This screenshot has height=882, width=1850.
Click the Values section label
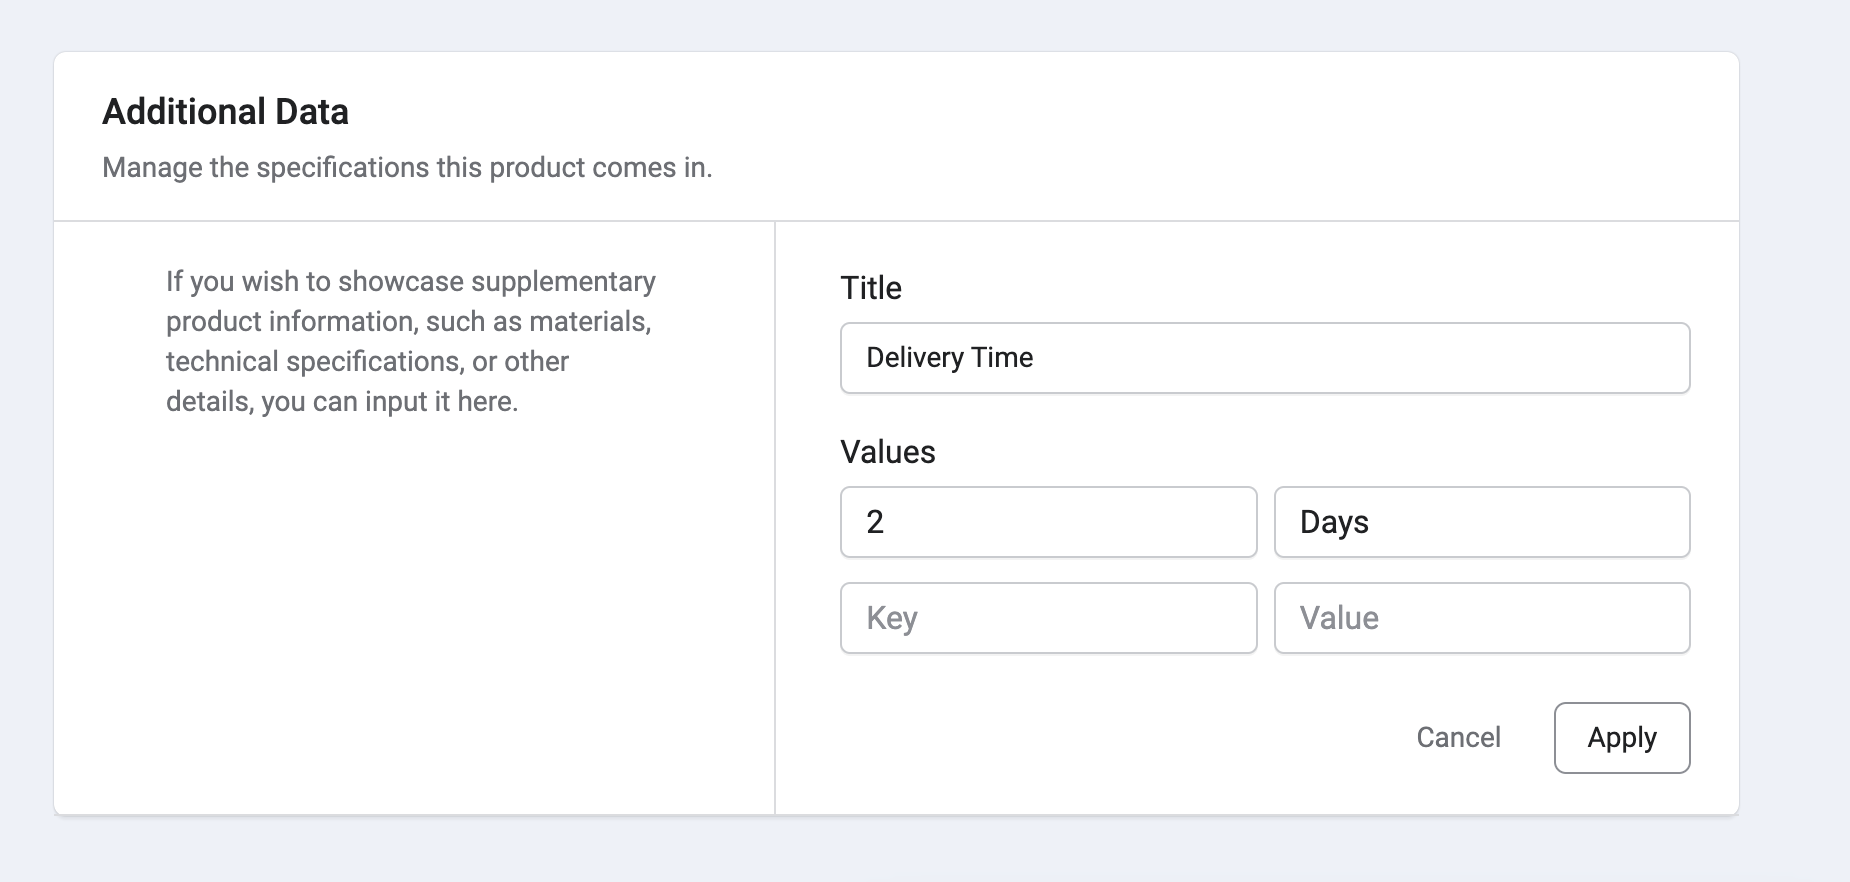click(888, 452)
